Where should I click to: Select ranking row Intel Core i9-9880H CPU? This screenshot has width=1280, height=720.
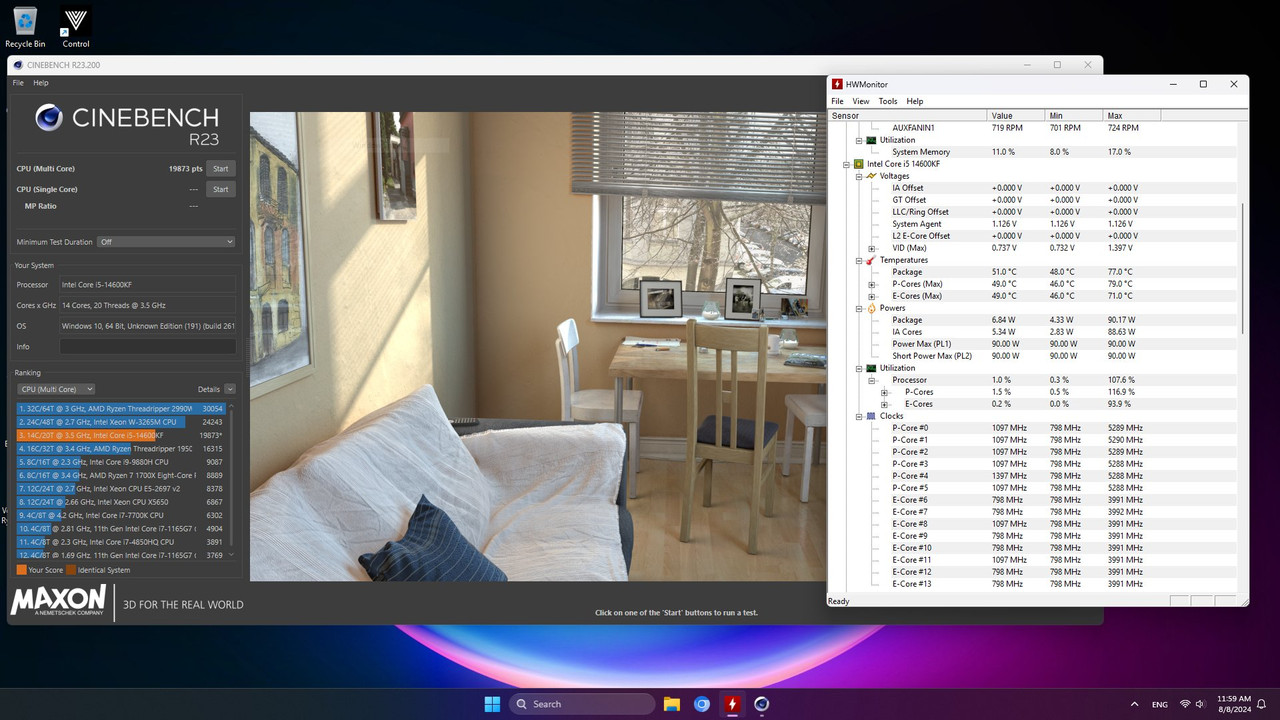click(x=122, y=462)
